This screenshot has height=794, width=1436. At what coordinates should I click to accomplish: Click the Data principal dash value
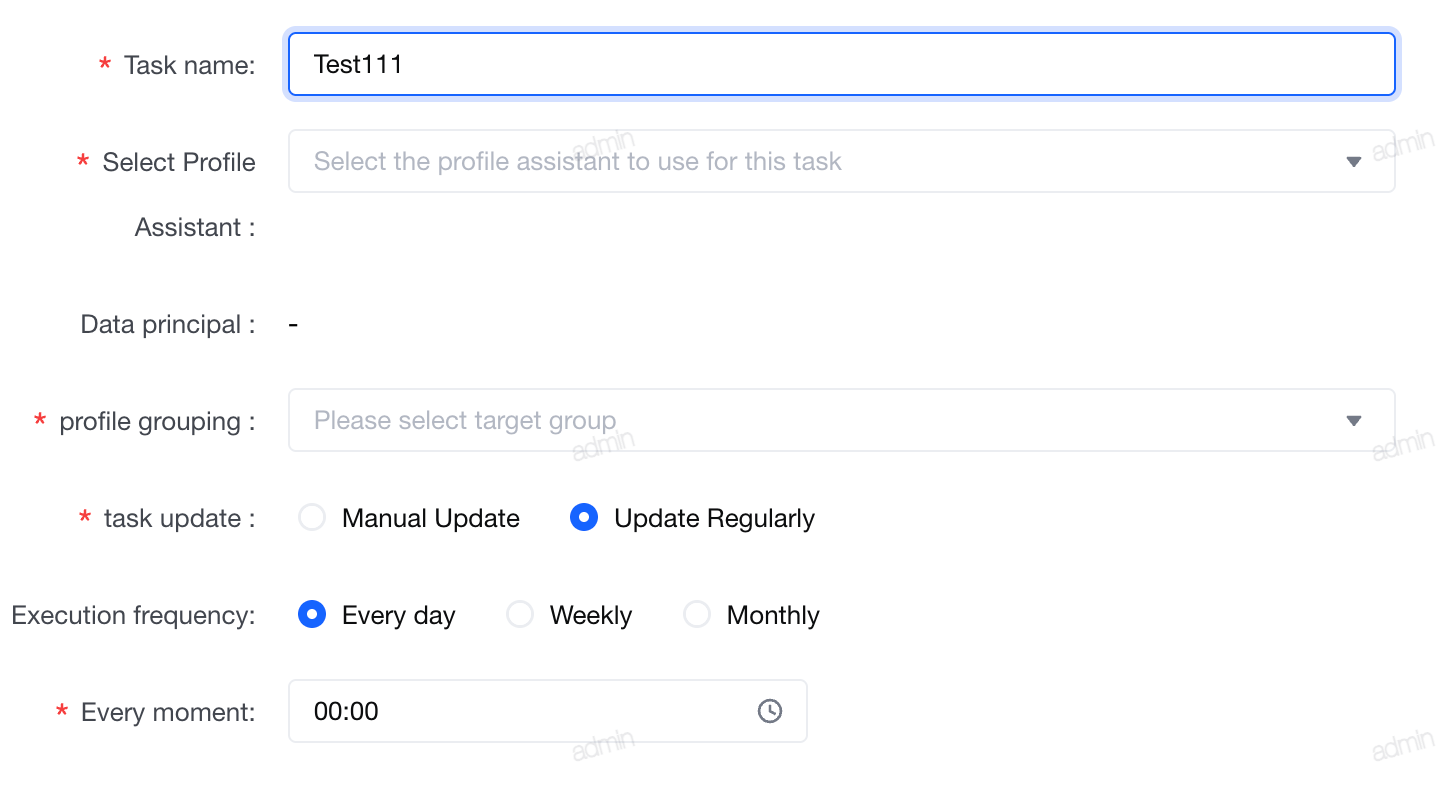tap(293, 324)
